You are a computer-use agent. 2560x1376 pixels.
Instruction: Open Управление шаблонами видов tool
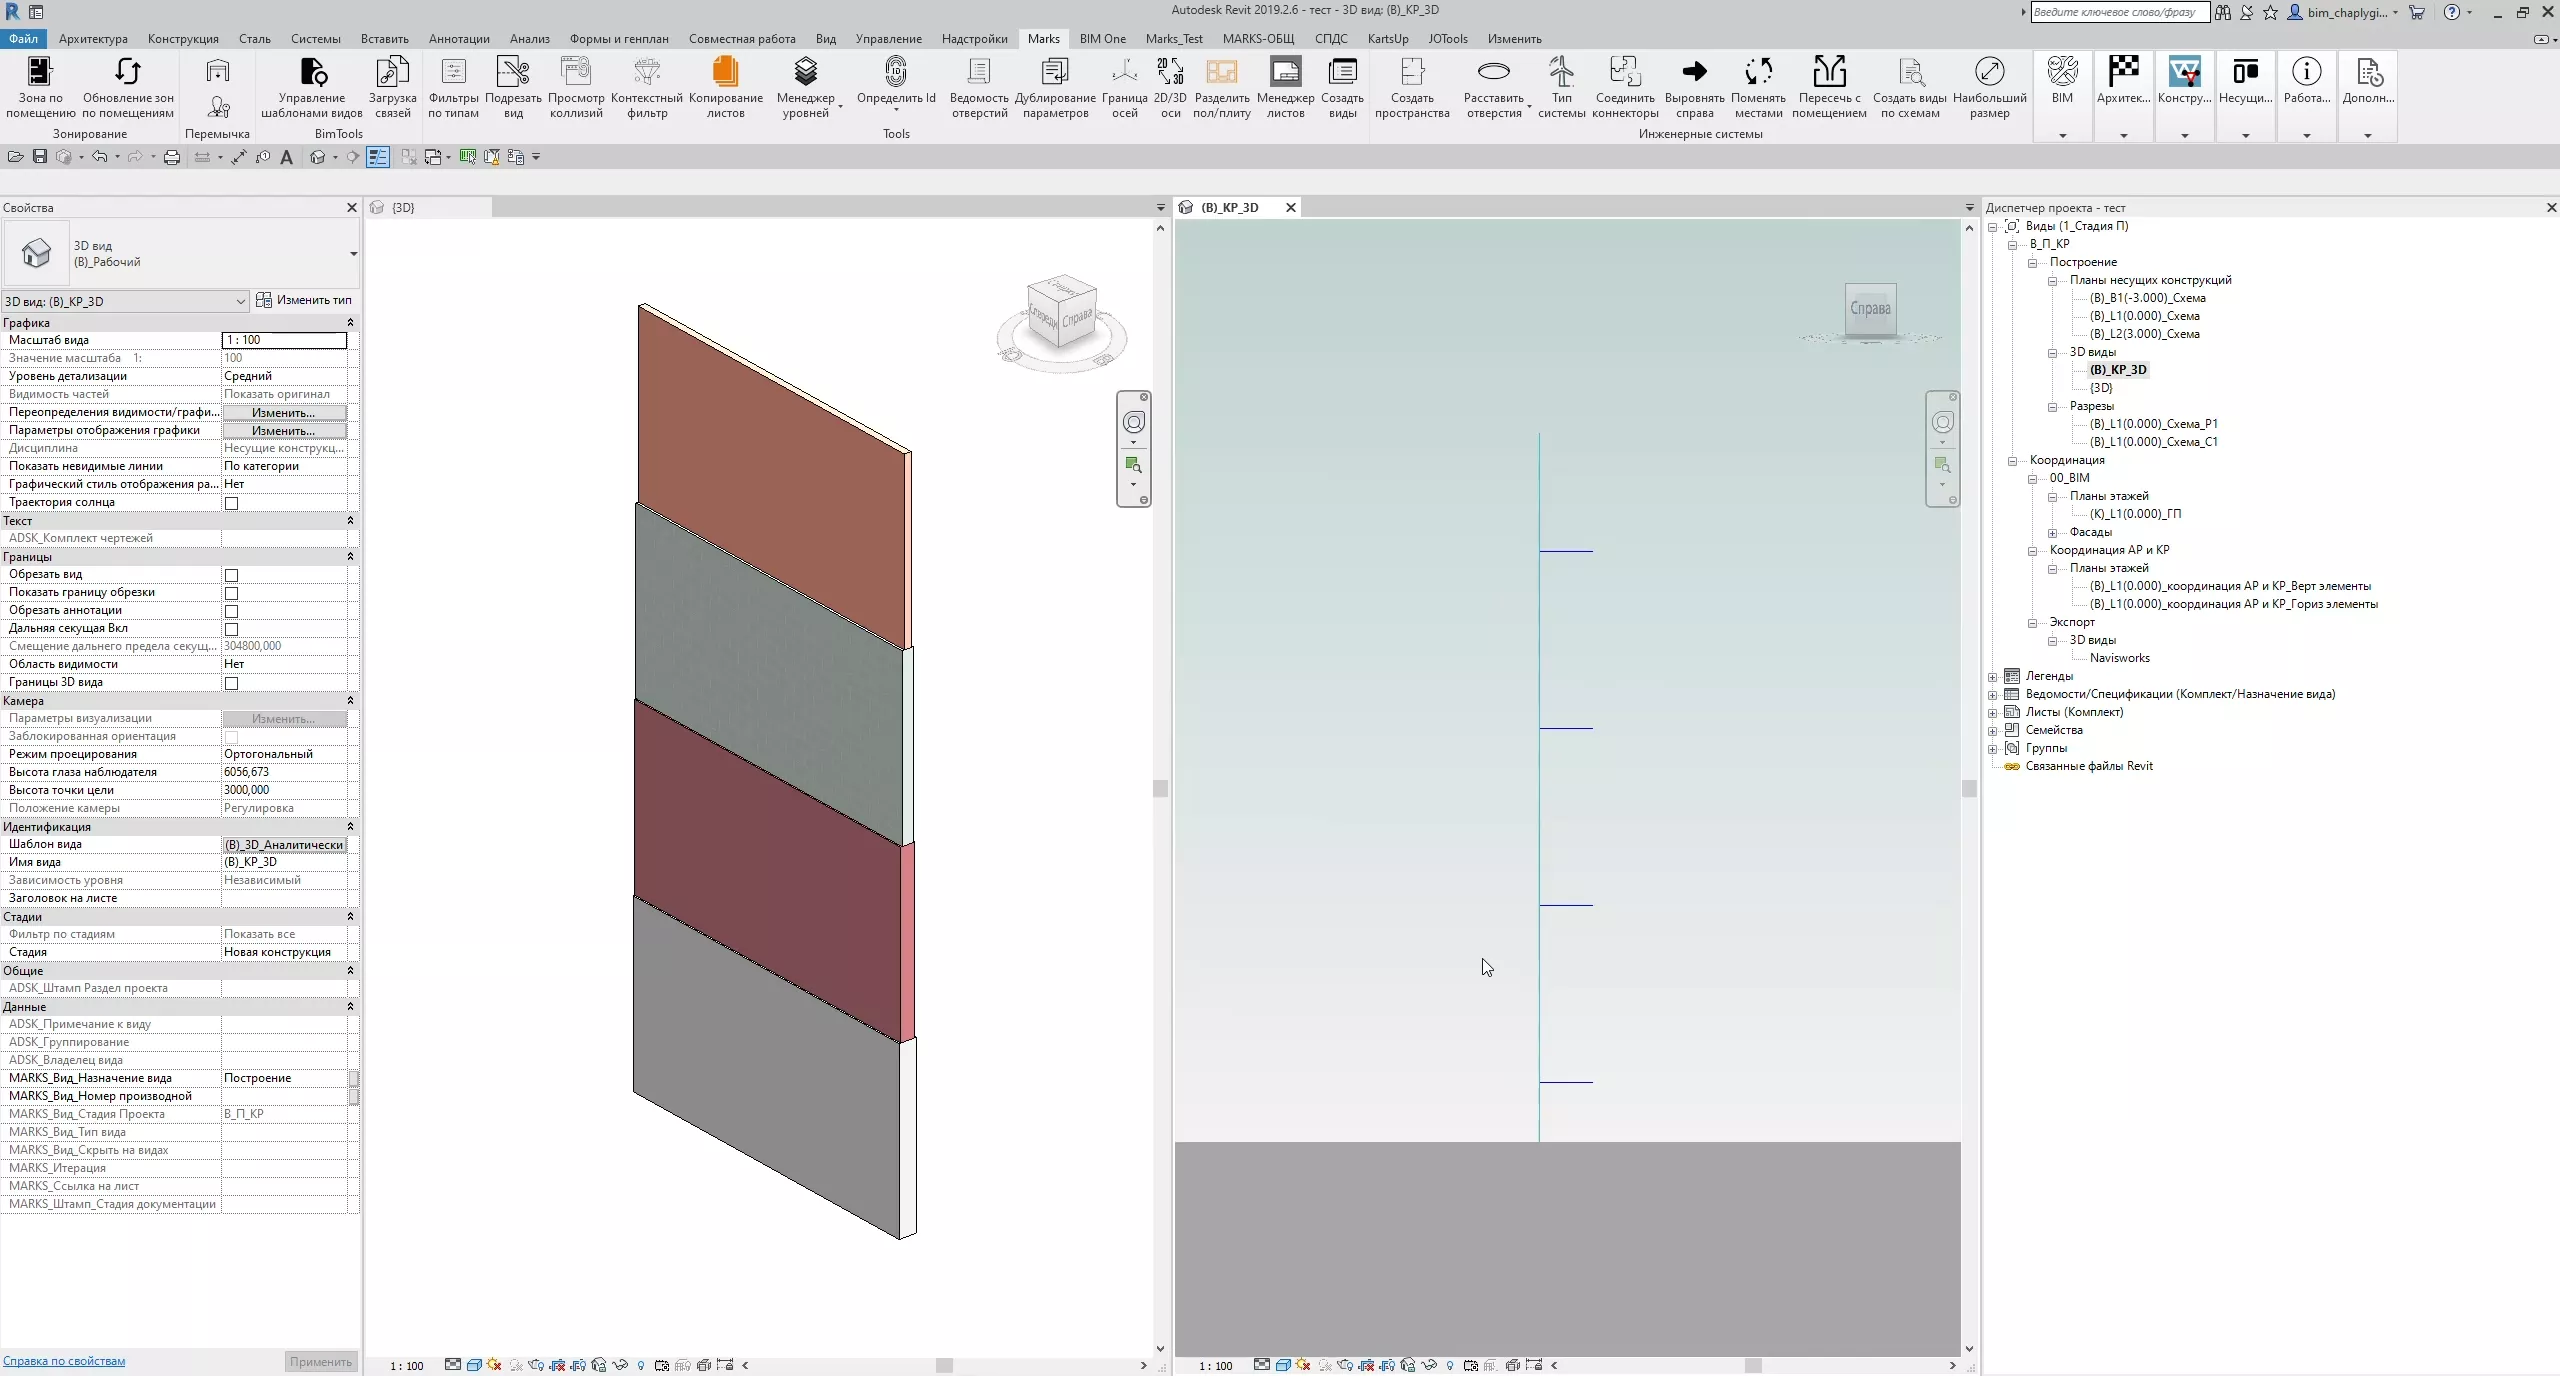(312, 73)
